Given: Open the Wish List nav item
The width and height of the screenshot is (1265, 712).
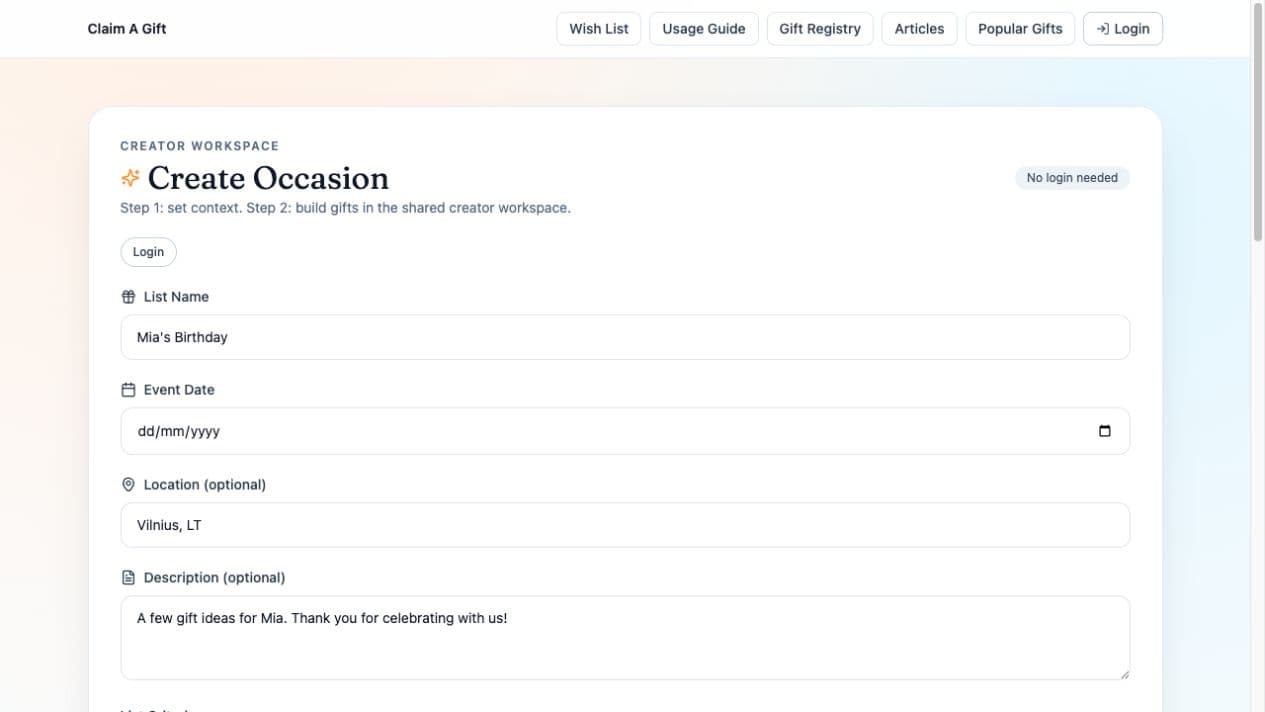Looking at the screenshot, I should click(x=599, y=29).
